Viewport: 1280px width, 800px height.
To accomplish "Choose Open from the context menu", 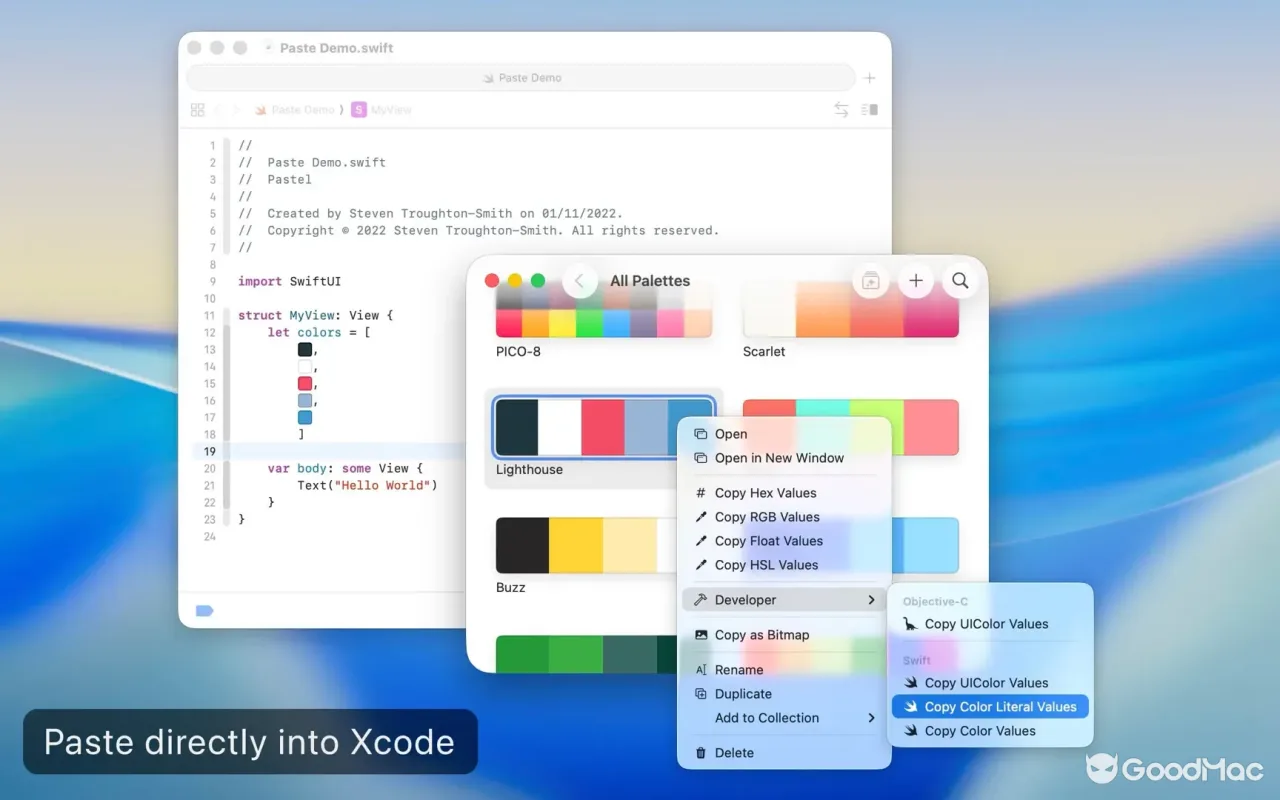I will (x=784, y=434).
